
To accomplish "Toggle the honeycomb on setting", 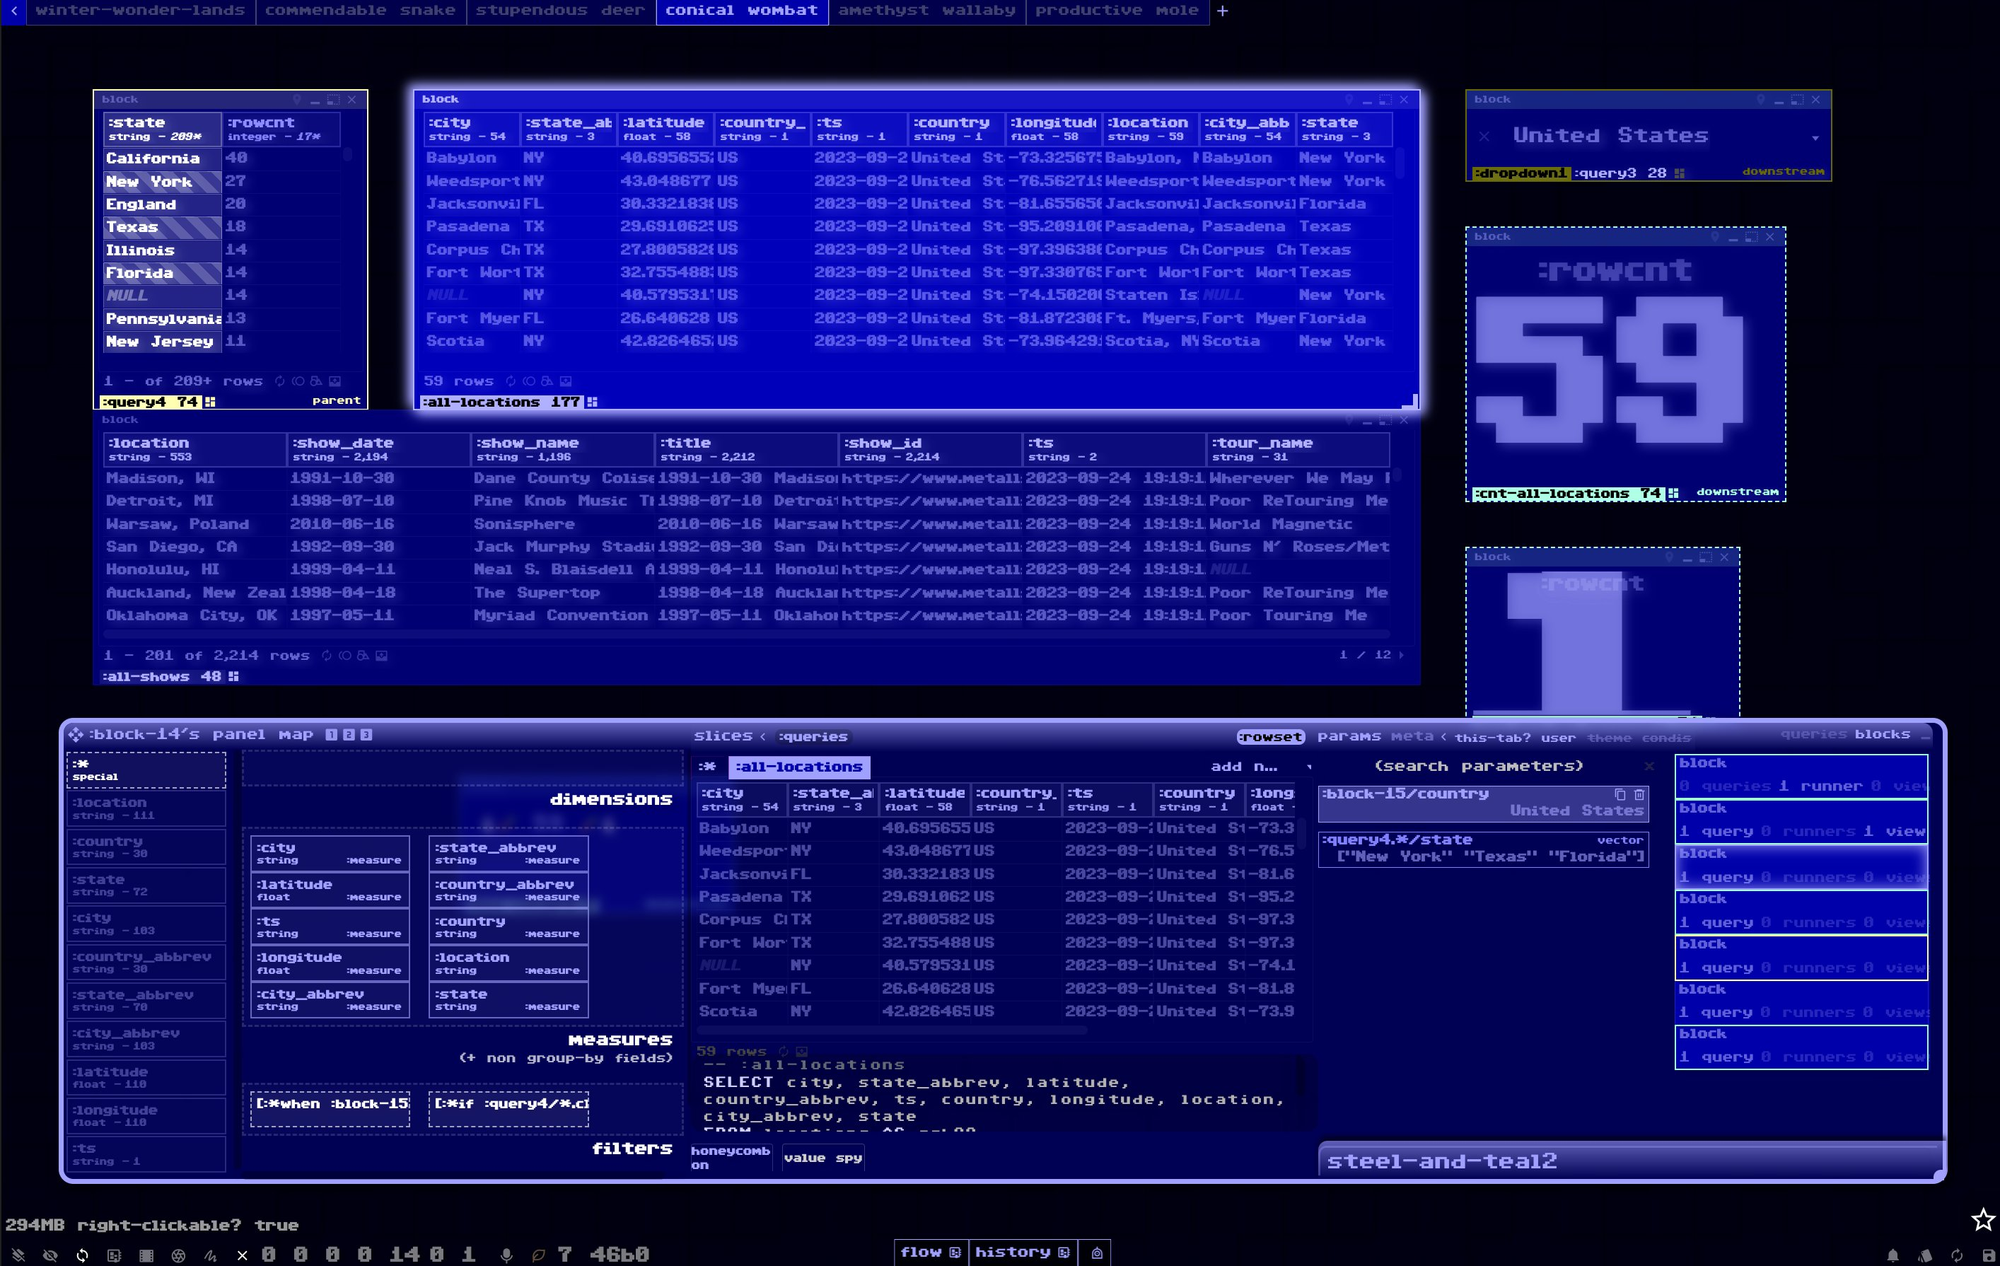I will (730, 1157).
